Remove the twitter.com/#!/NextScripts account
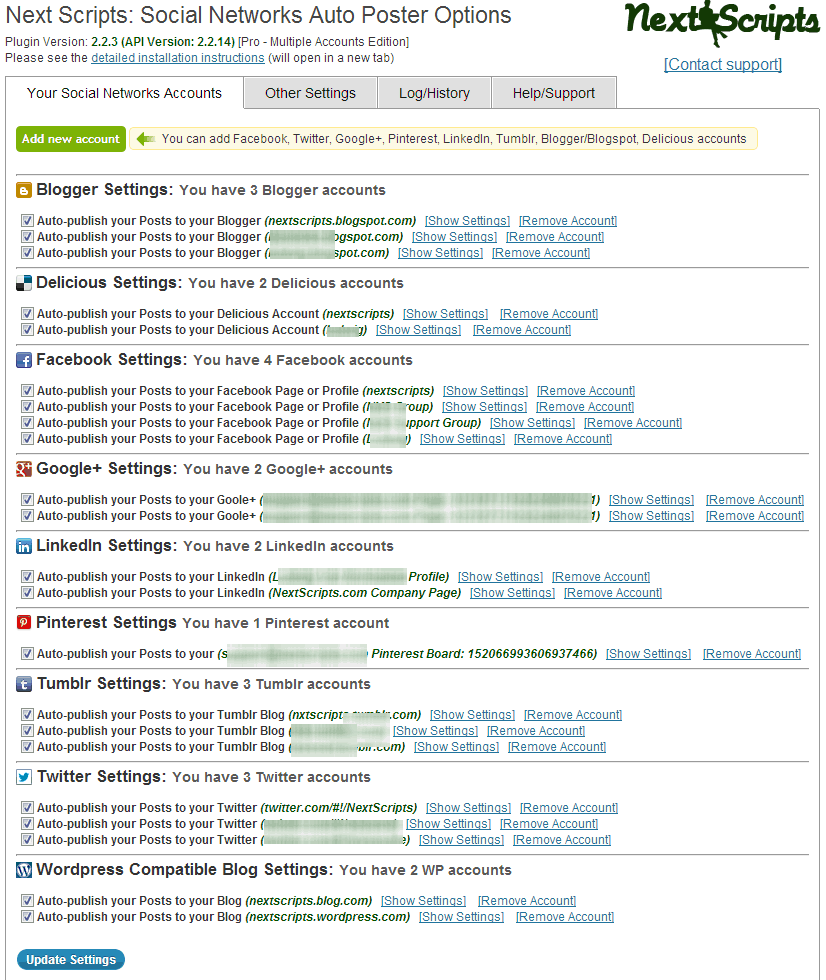The image size is (826, 980). 569,808
